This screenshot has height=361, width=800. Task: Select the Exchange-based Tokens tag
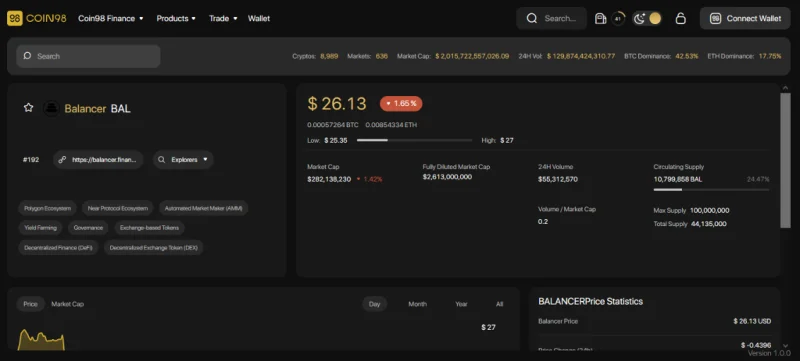pos(149,228)
